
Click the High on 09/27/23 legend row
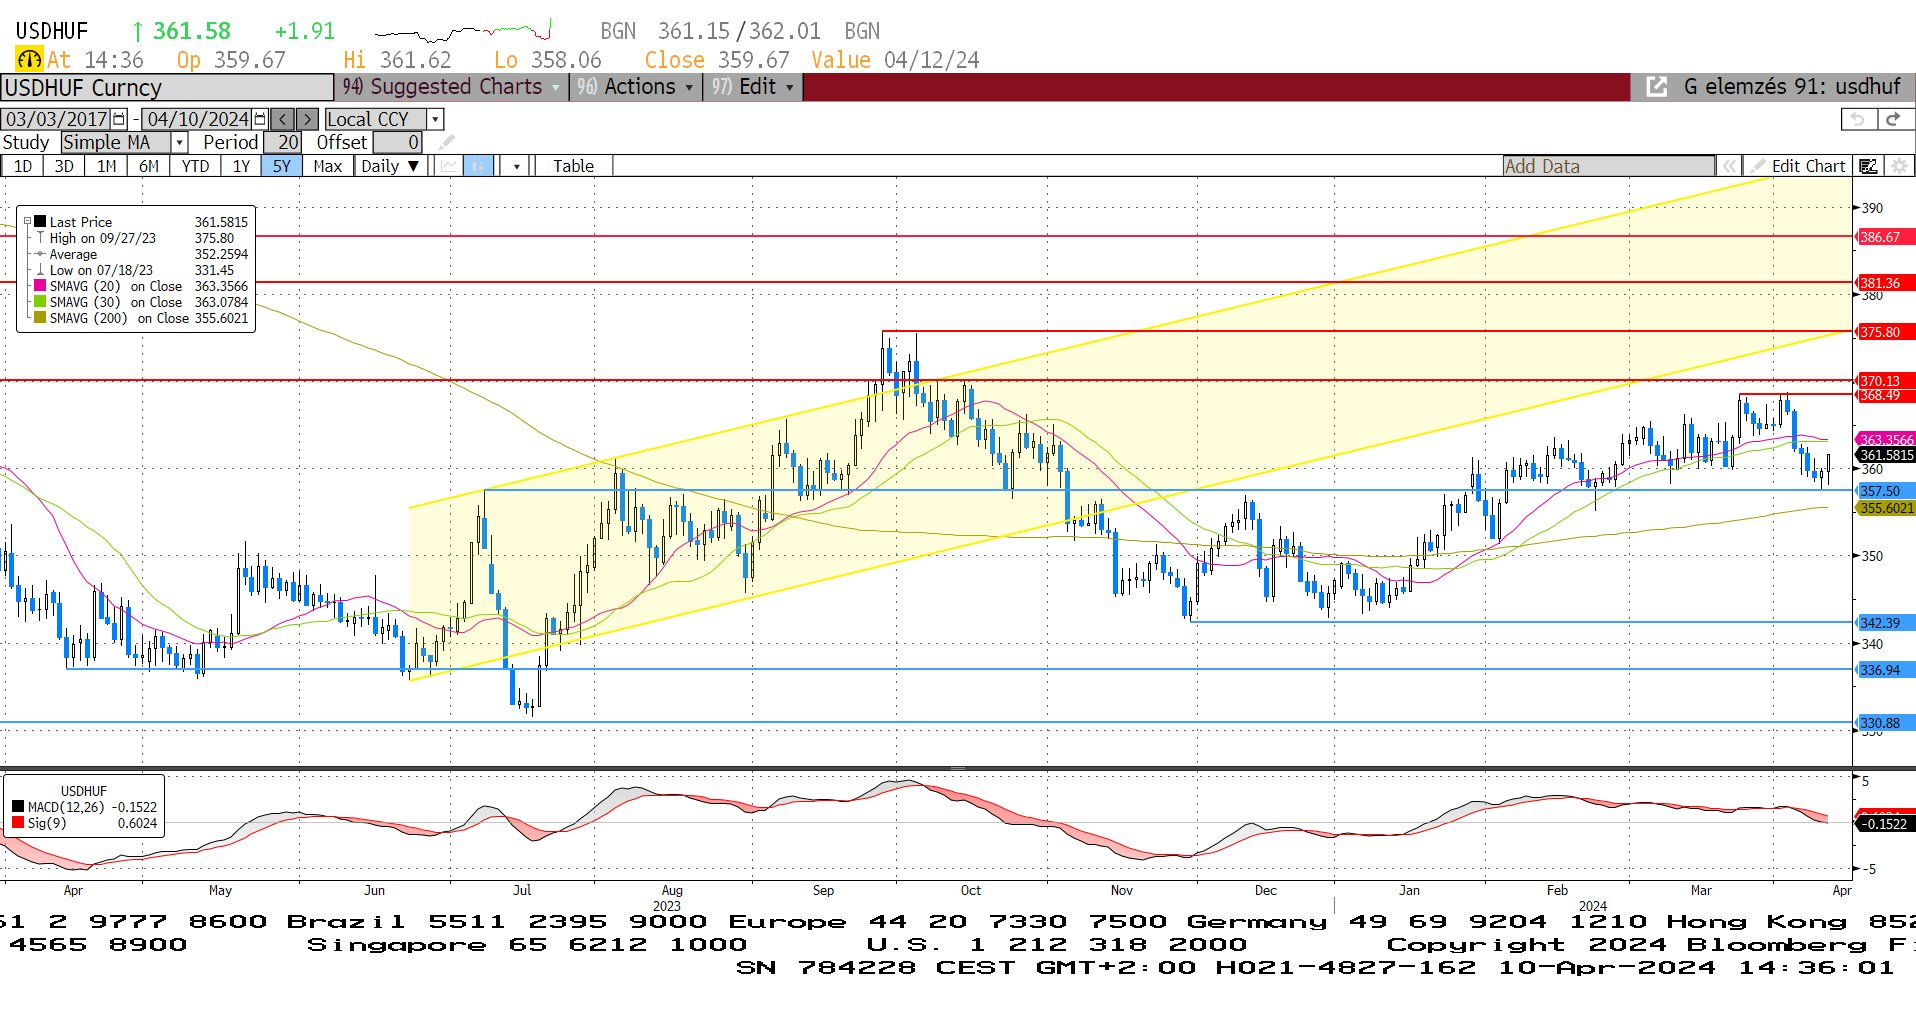click(x=141, y=238)
